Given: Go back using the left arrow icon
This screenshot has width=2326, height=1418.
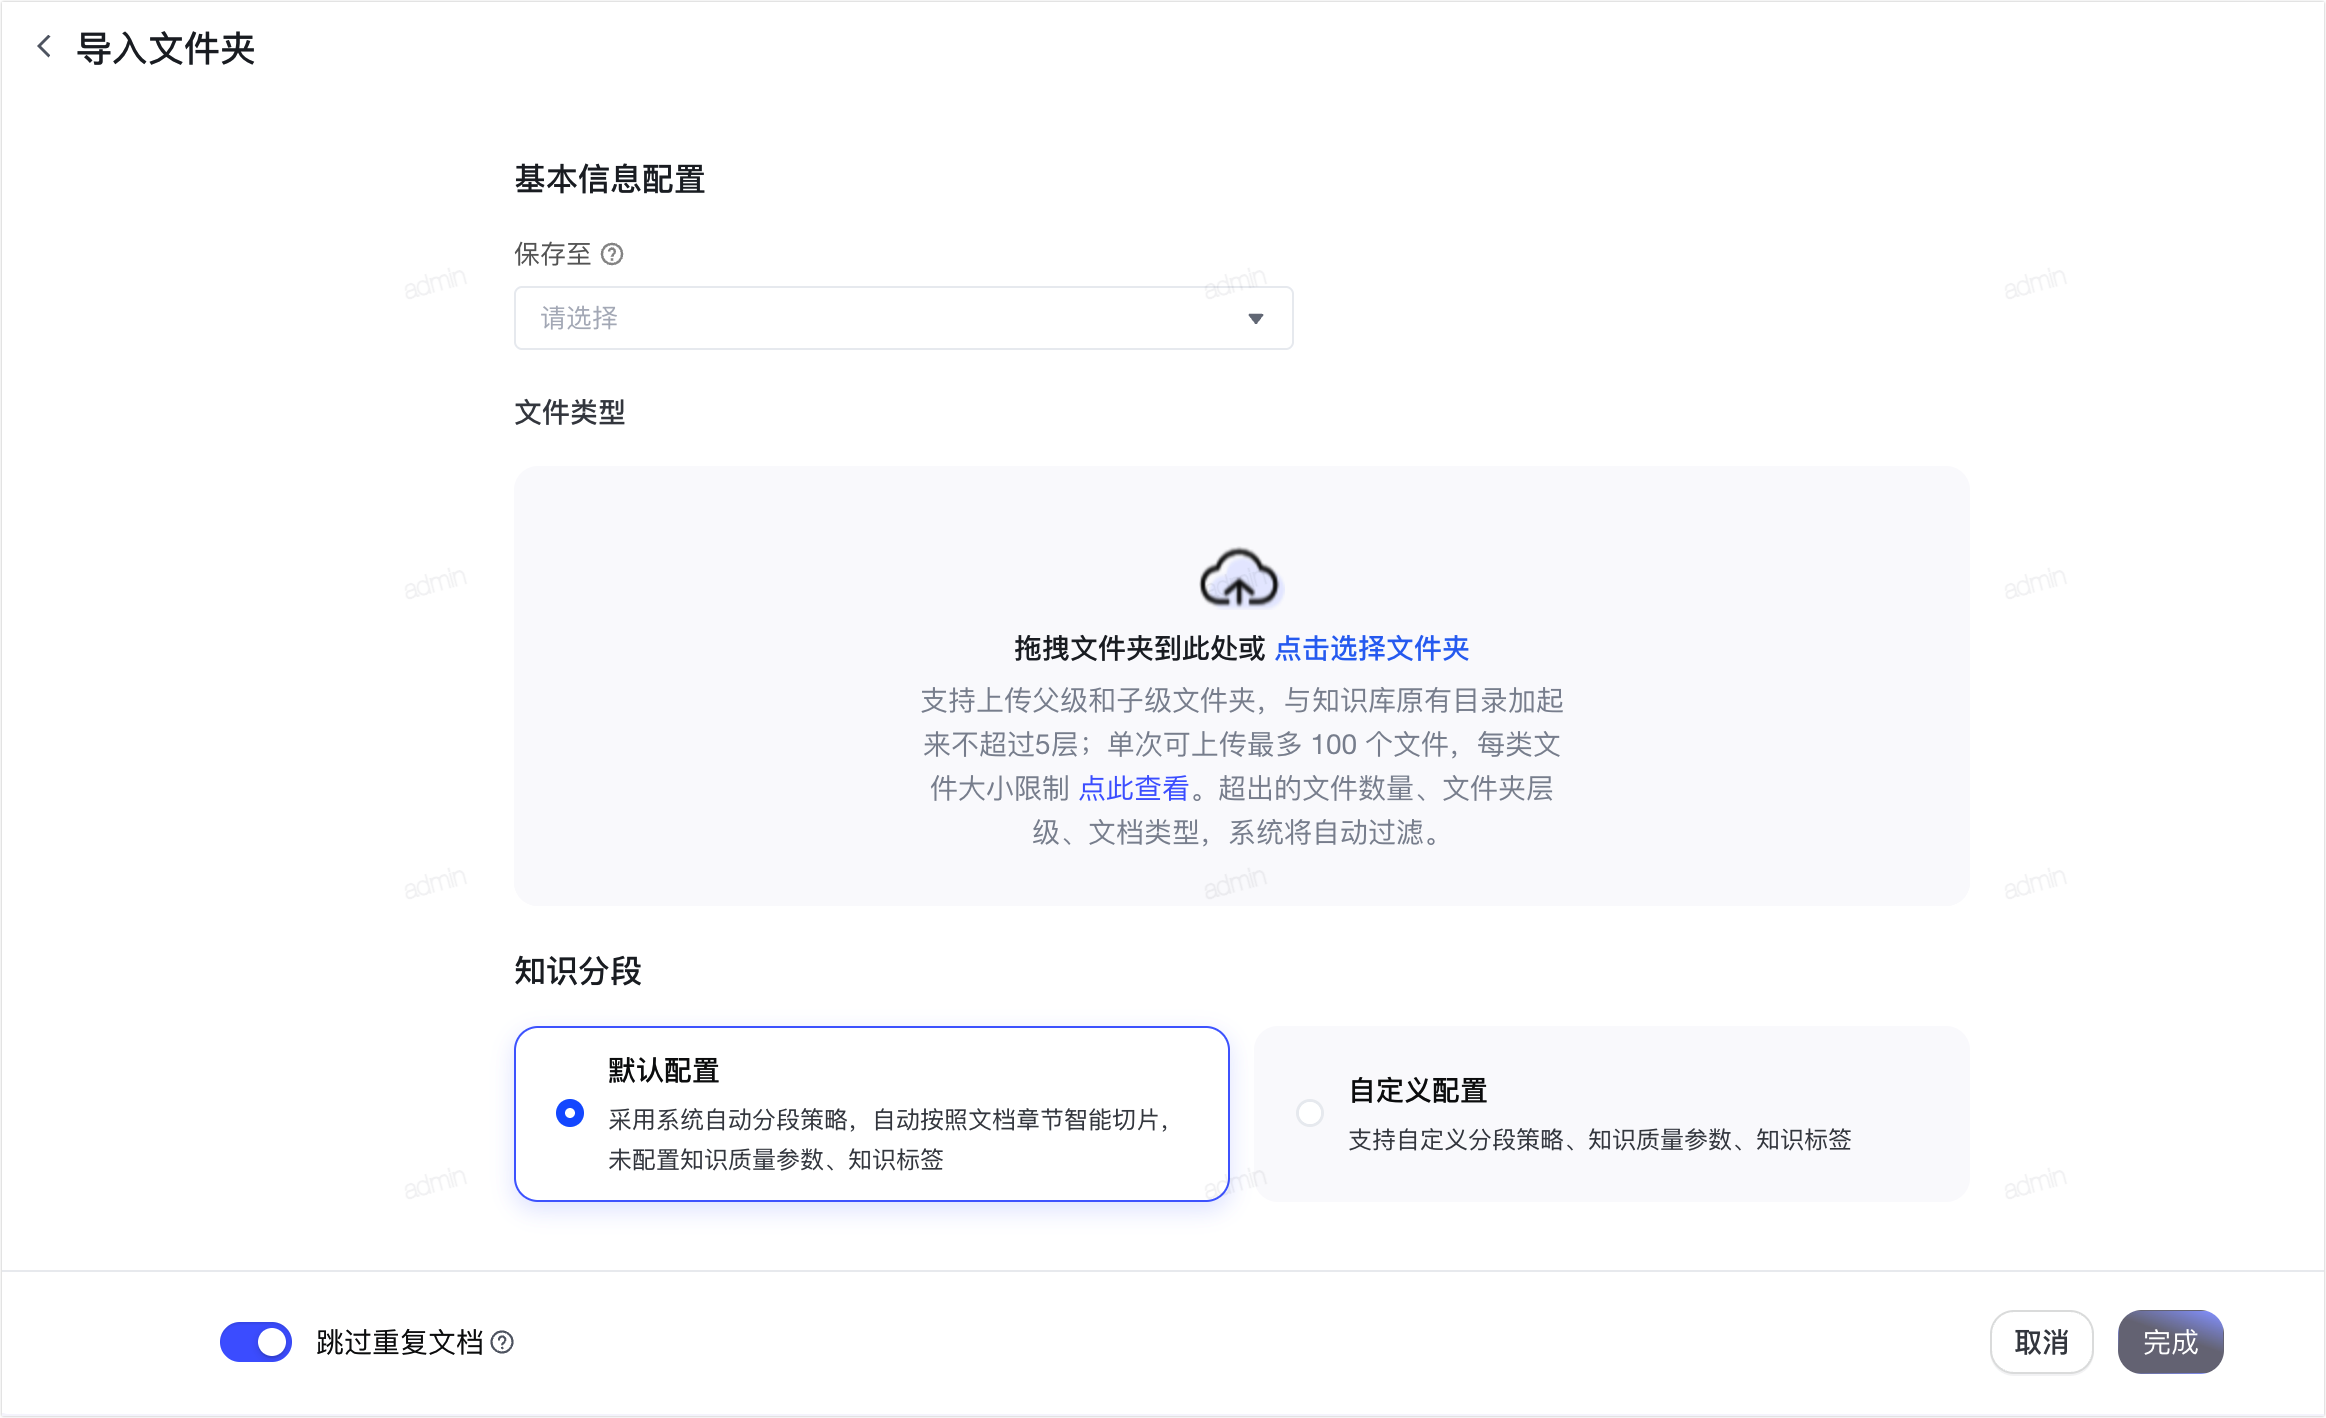Looking at the screenshot, I should click(x=44, y=46).
